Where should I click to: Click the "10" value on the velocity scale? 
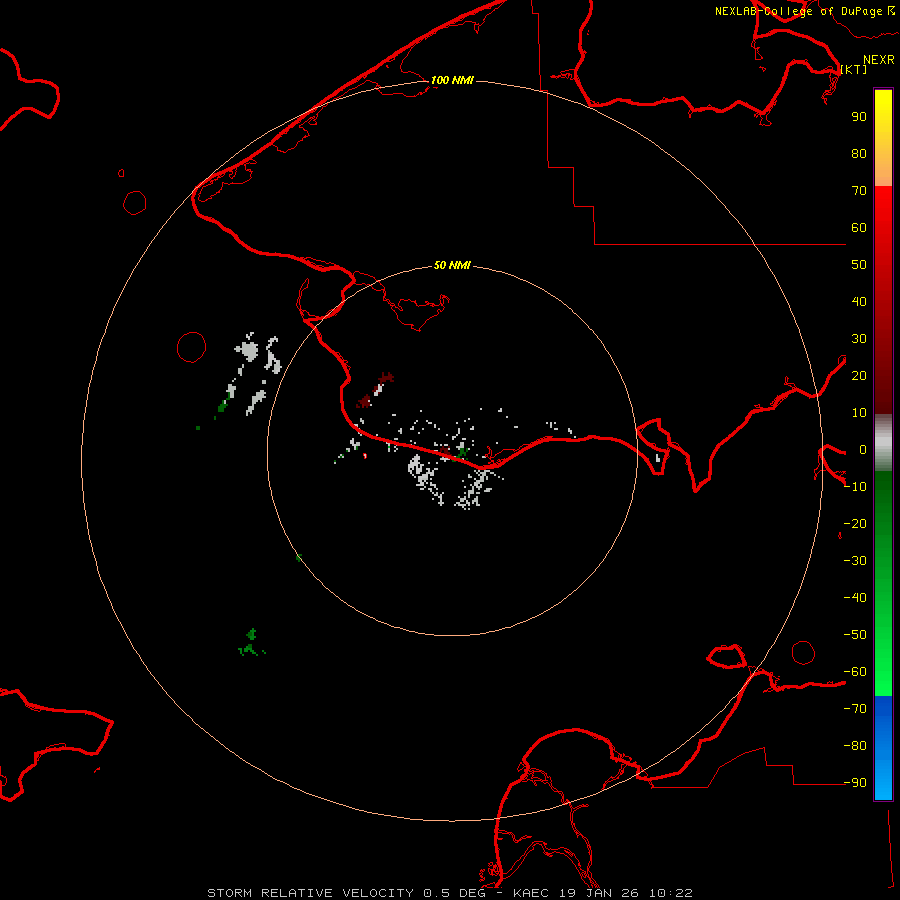point(859,413)
